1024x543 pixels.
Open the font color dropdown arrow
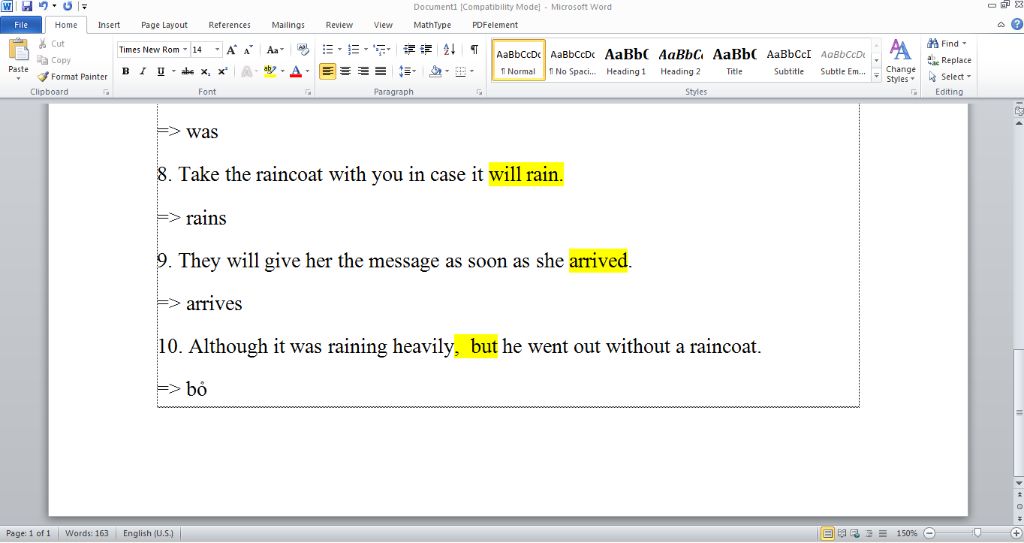308,71
